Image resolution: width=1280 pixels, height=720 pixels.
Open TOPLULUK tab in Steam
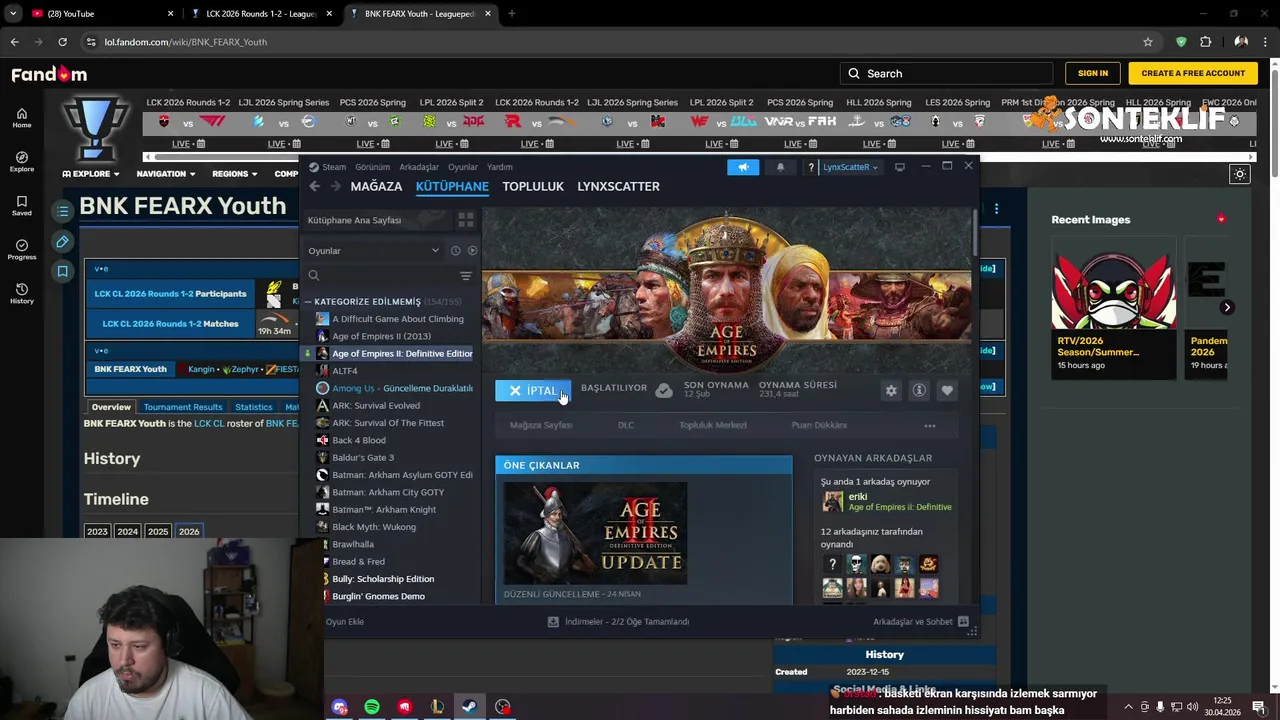[533, 186]
